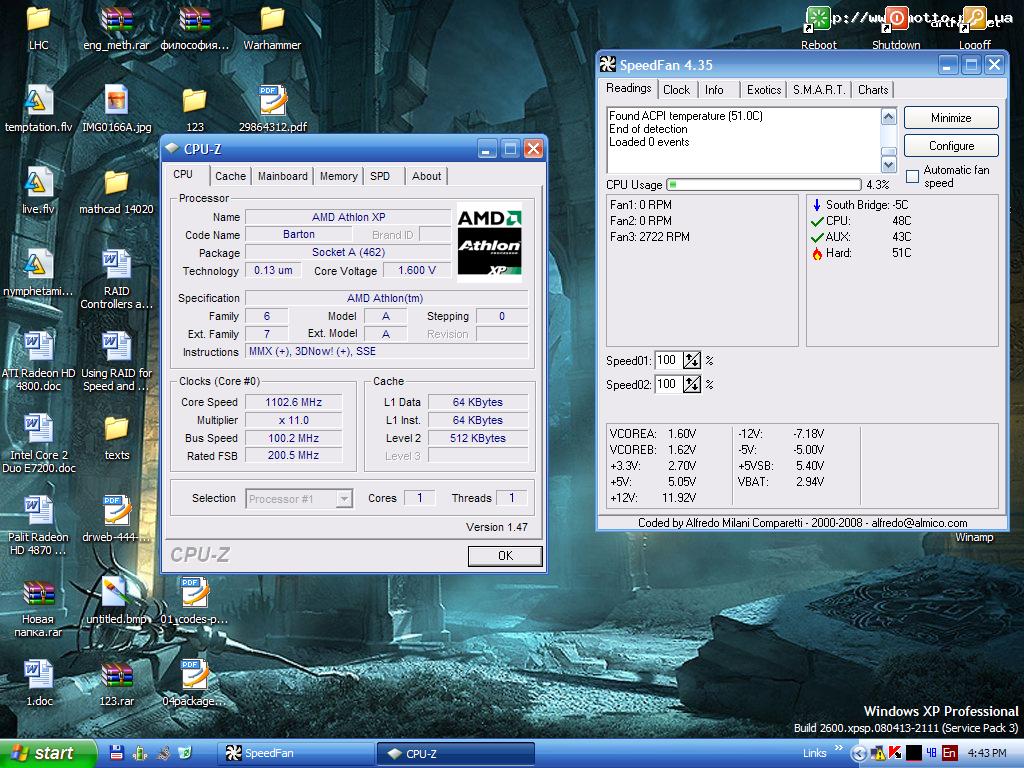Open Winamp from the quick launch bar
This screenshot has width=1024, height=768.
pos(162,753)
